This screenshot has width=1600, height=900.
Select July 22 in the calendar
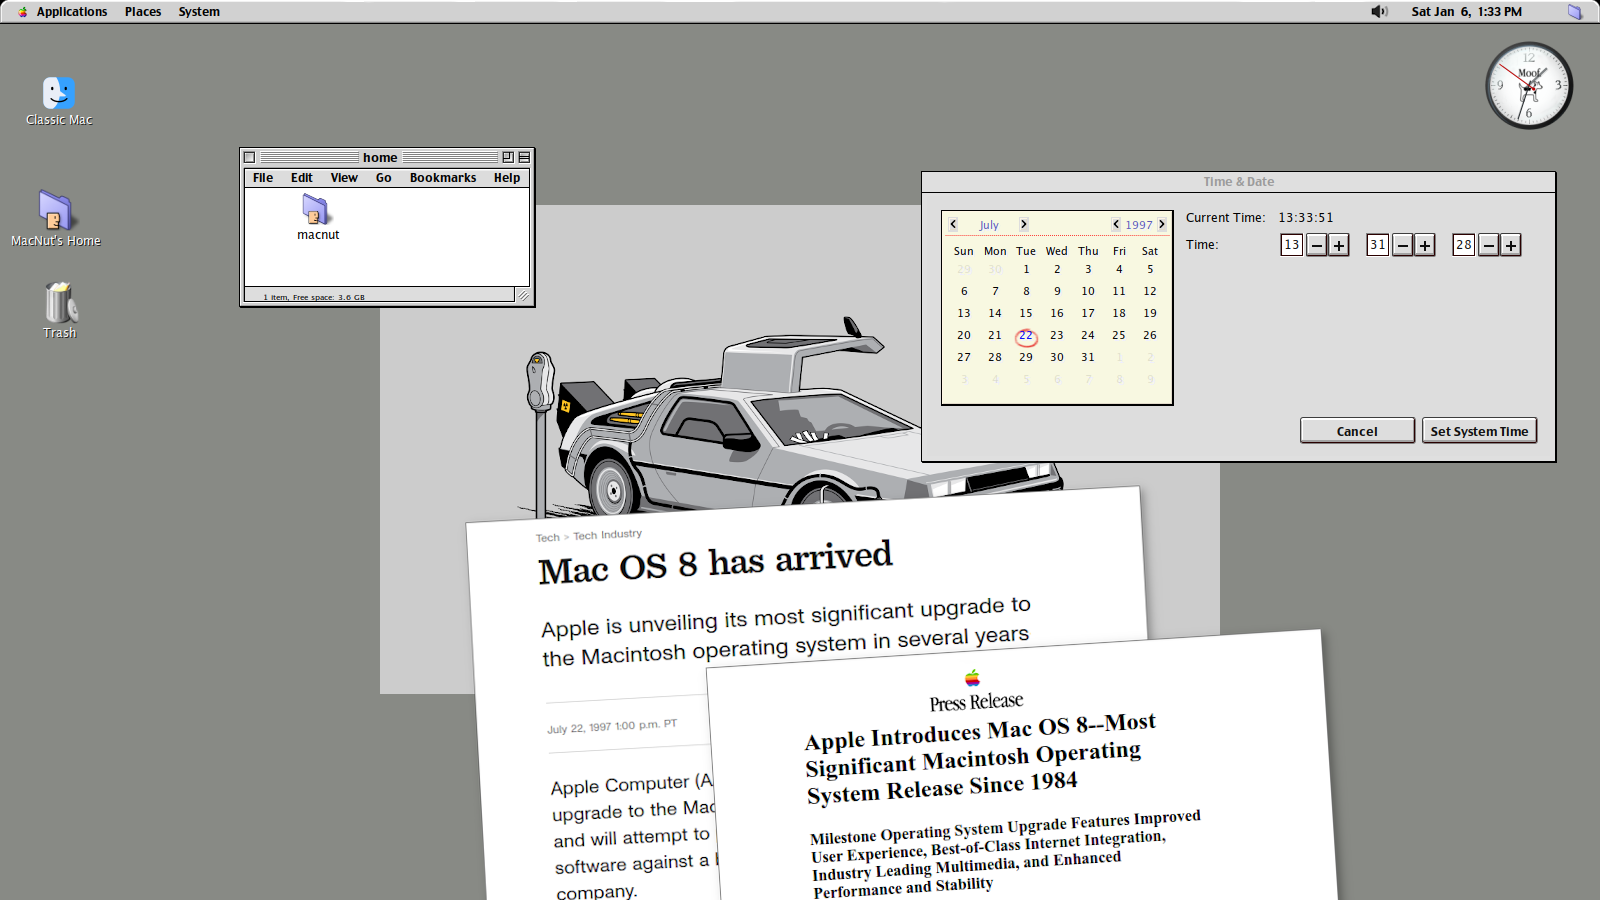tap(1026, 336)
